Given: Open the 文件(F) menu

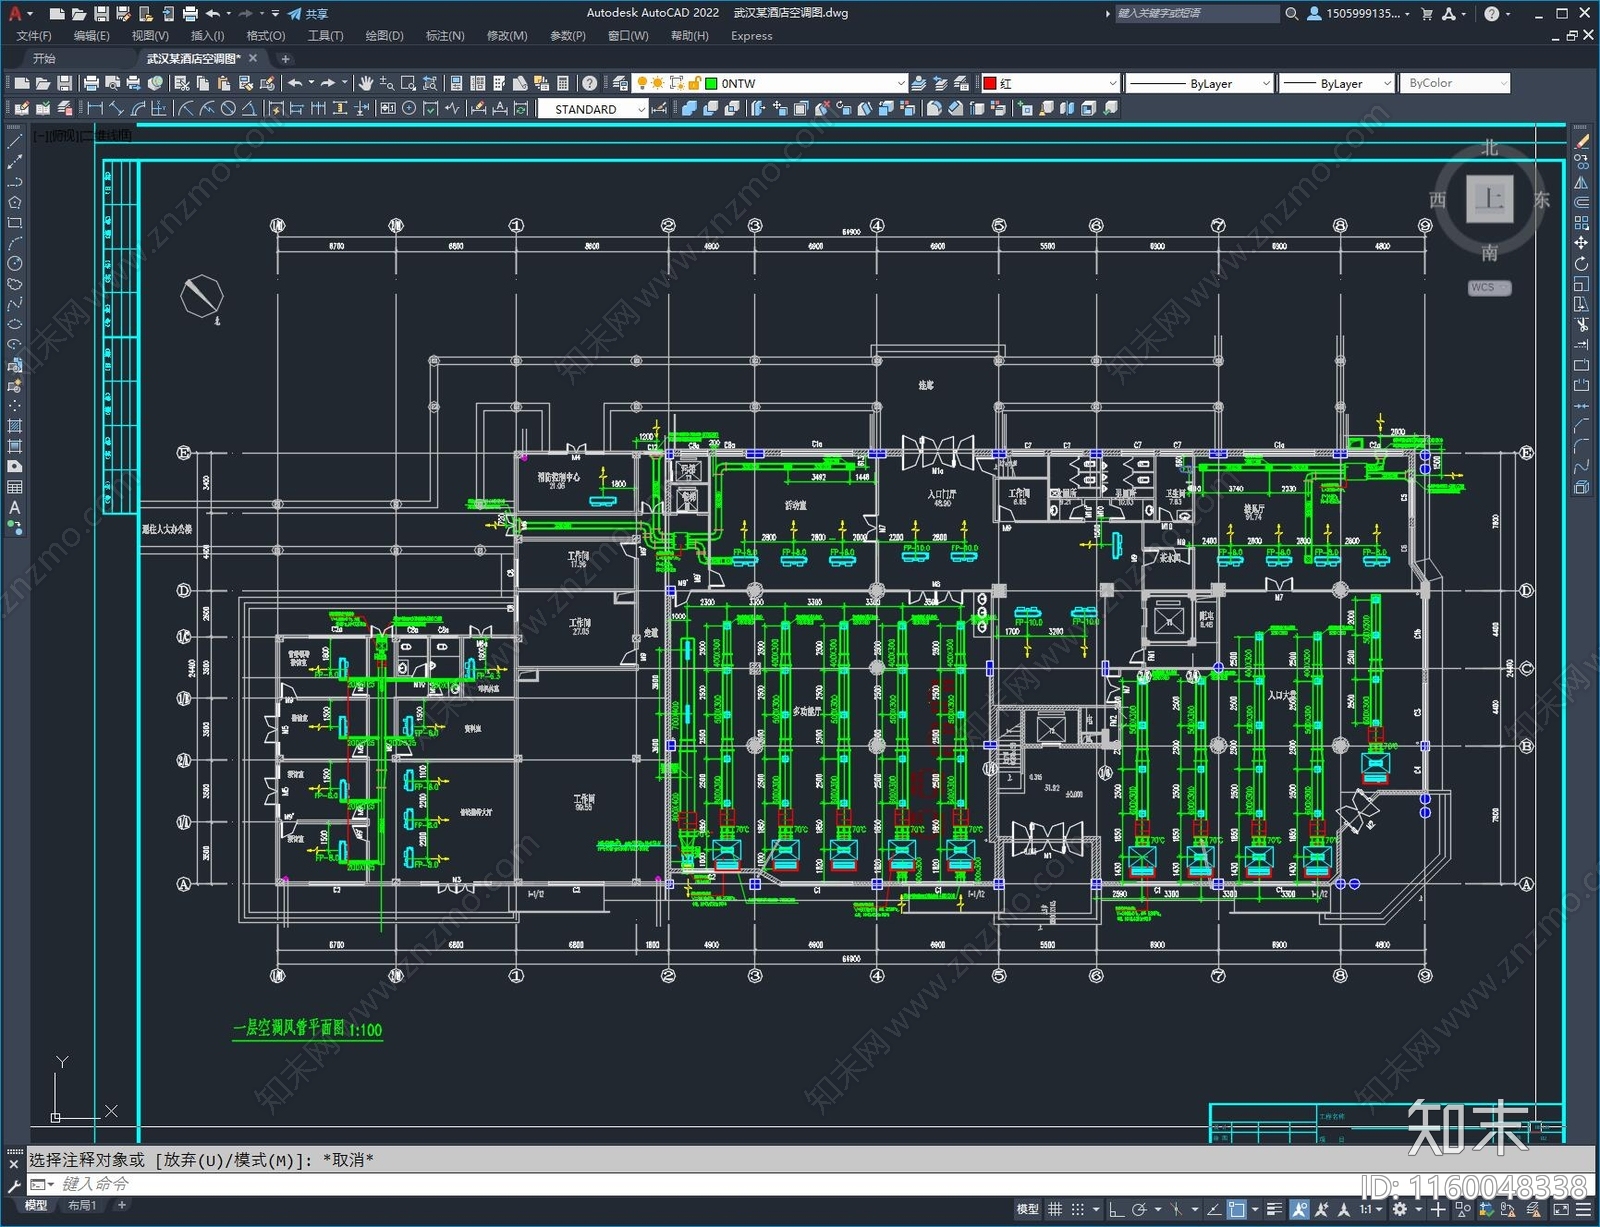Looking at the screenshot, I should [34, 35].
